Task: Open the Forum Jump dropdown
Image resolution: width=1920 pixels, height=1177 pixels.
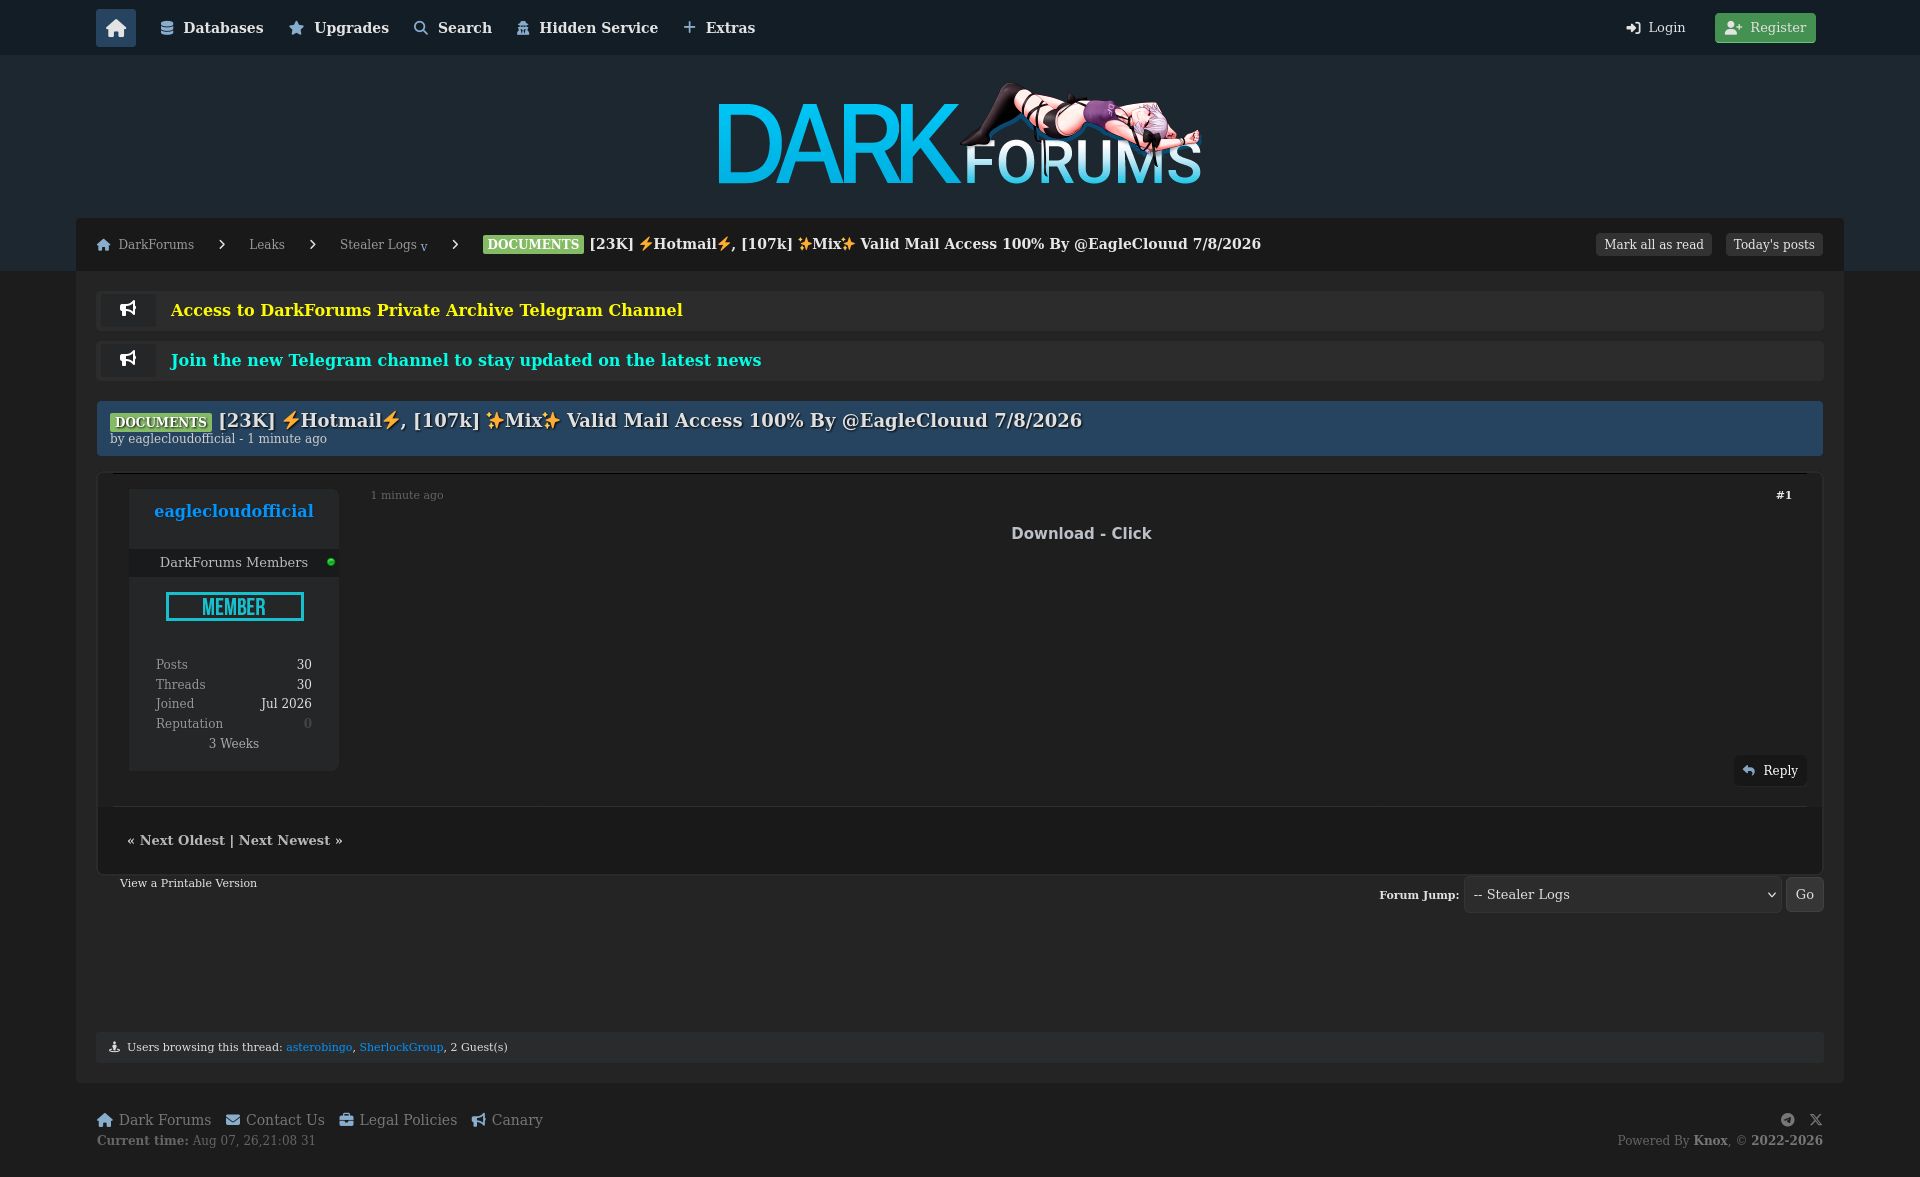Action: 1622,895
